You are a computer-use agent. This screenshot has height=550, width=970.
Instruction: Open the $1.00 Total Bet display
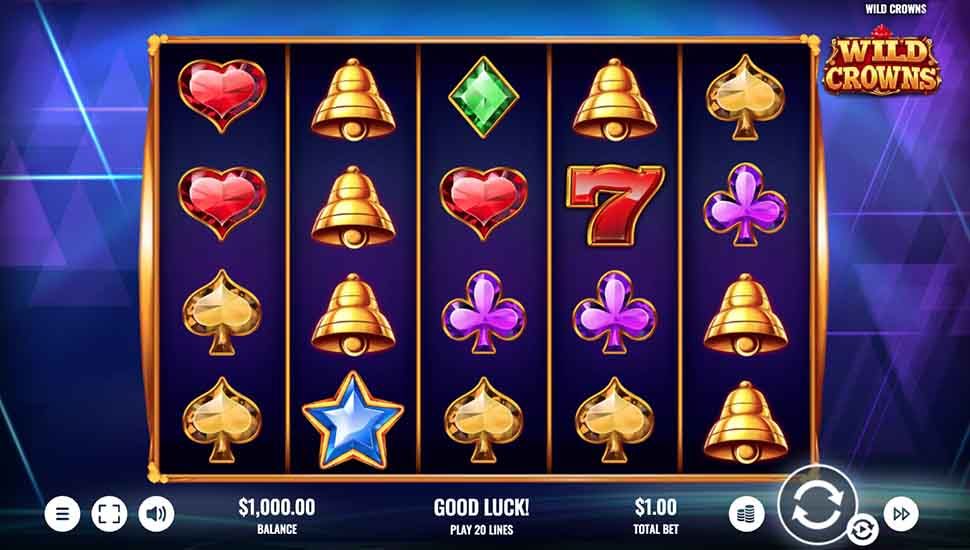656,516
